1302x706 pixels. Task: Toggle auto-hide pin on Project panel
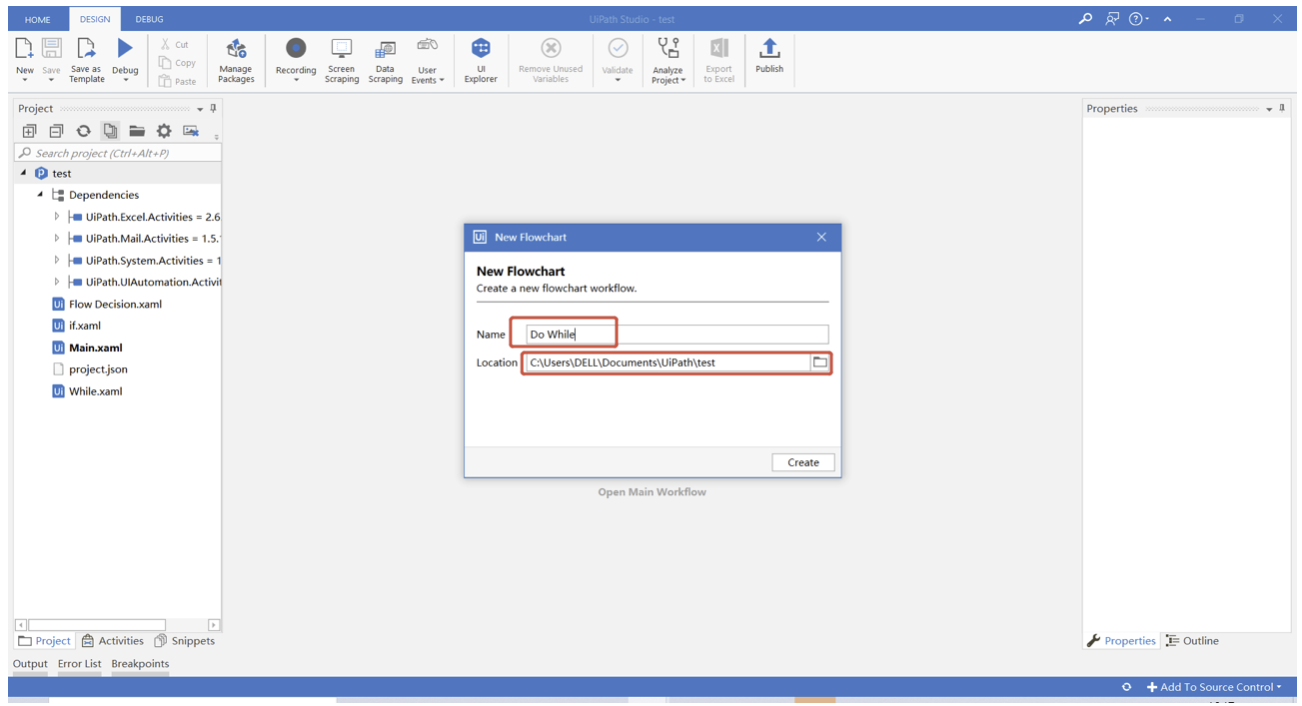pos(213,108)
